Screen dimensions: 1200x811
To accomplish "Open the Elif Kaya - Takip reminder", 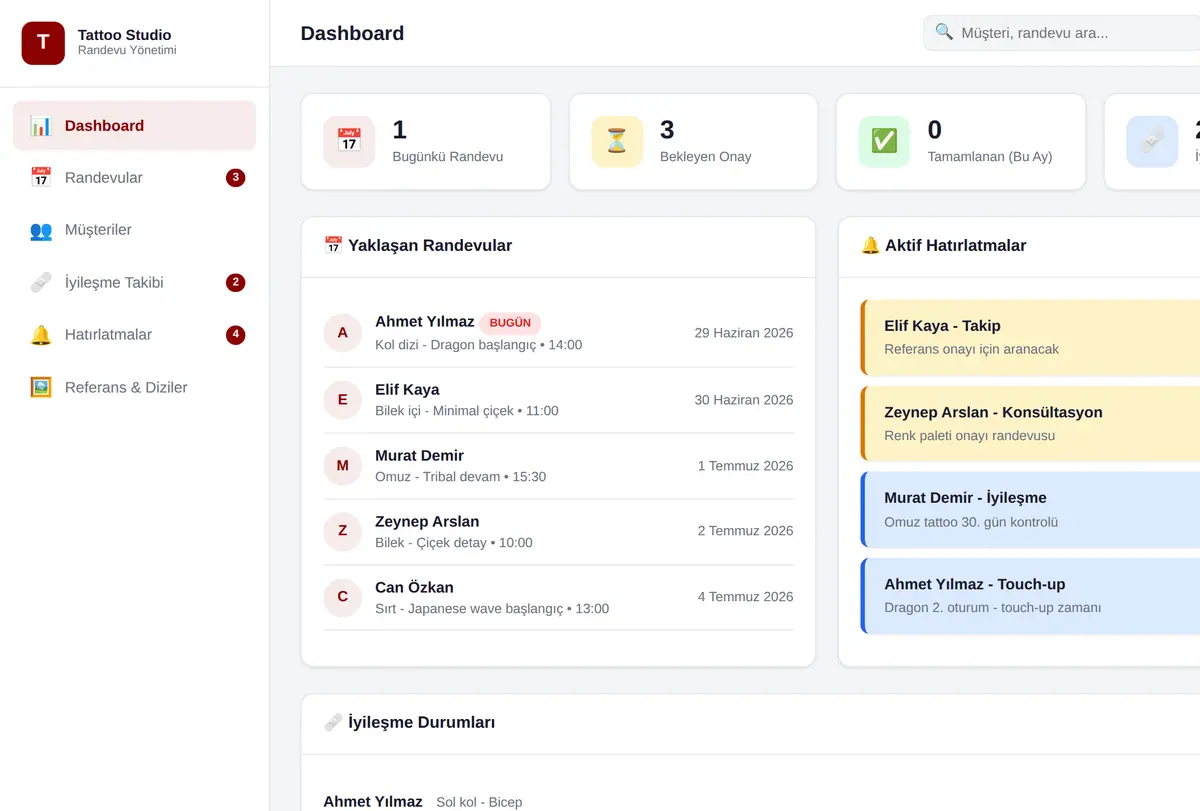I will point(1030,337).
